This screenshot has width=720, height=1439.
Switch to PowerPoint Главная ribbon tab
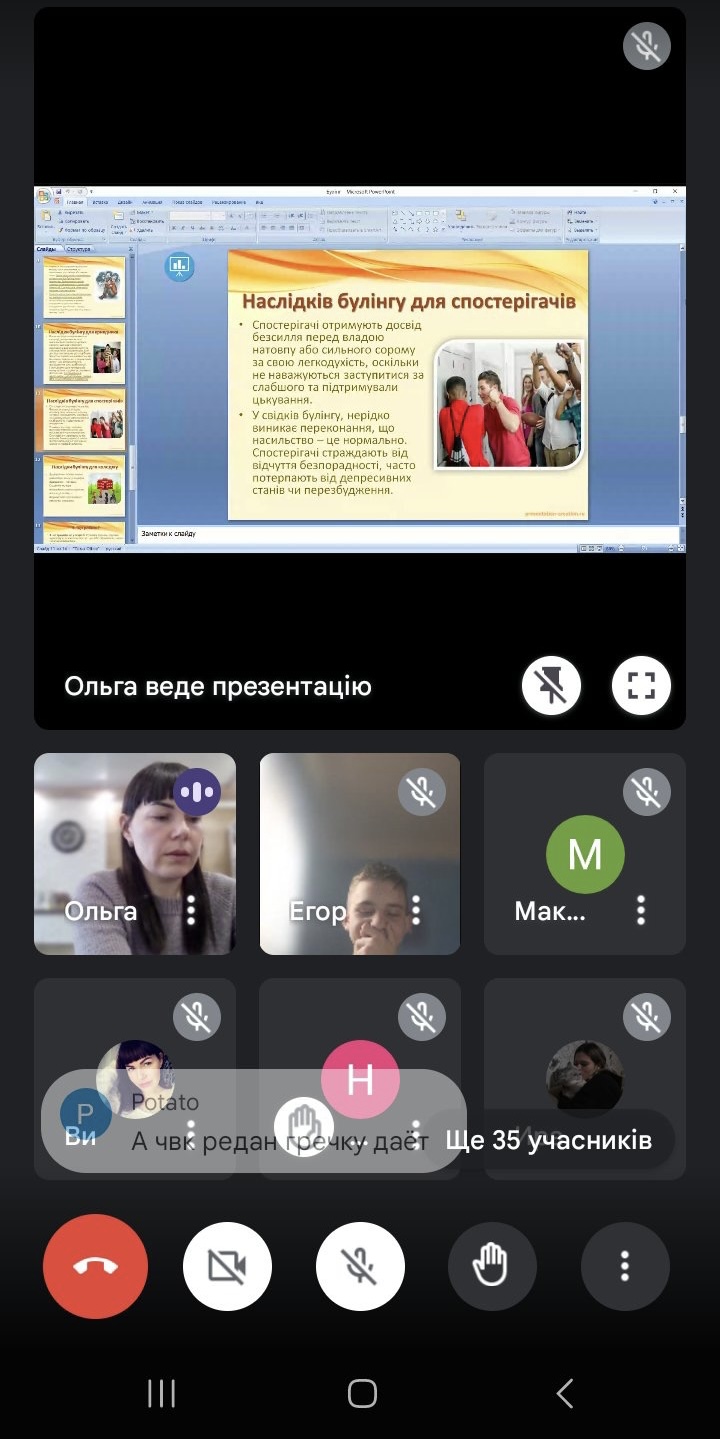point(75,202)
